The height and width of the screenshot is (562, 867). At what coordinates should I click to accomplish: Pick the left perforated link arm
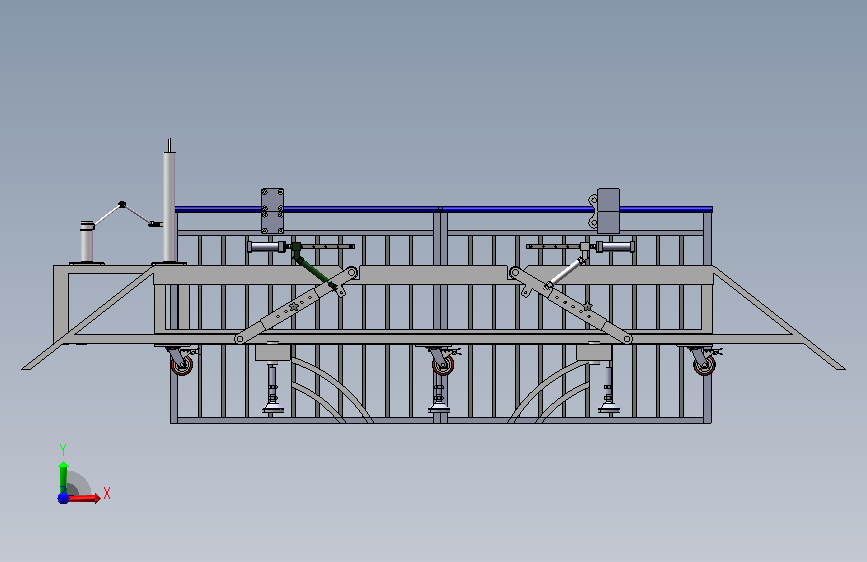pos(296,305)
